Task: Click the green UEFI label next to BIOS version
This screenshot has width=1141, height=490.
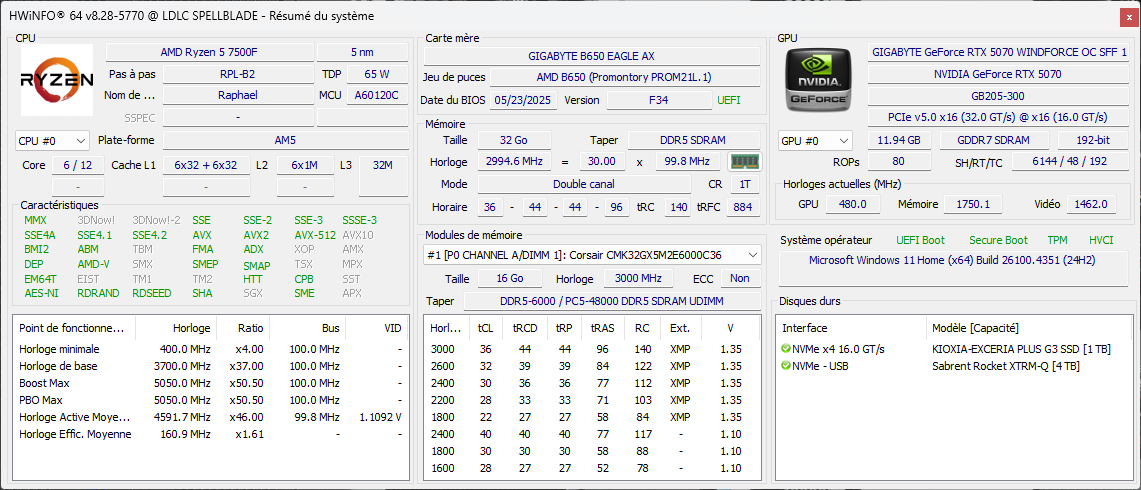Action: click(x=728, y=100)
